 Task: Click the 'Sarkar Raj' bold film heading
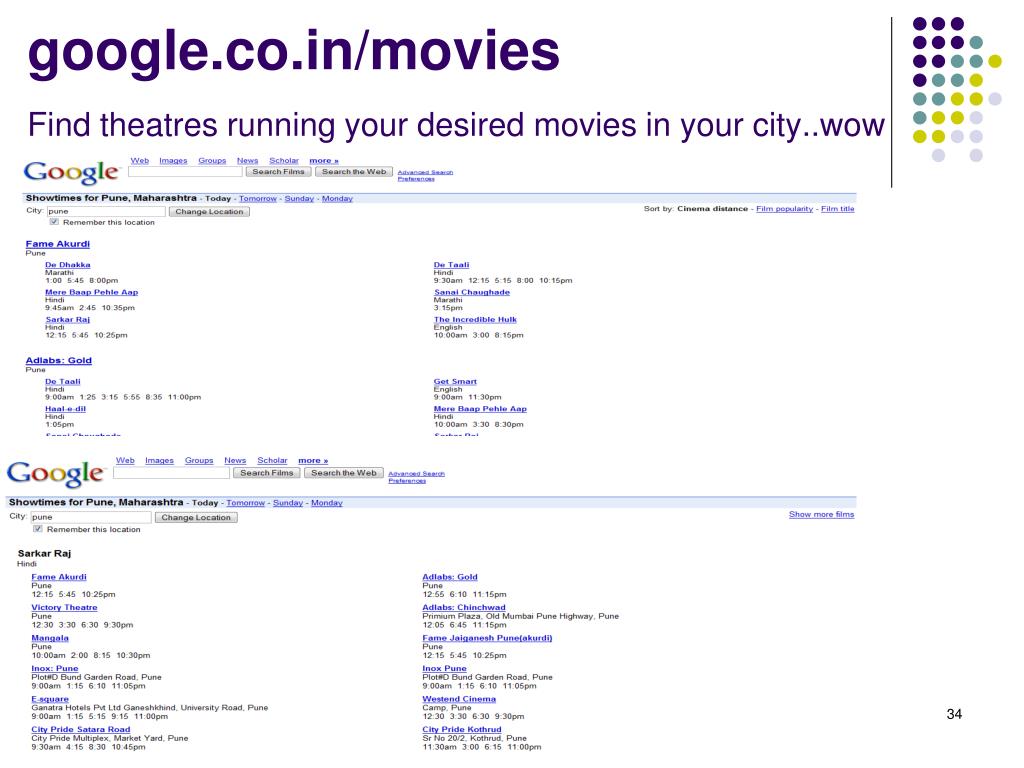pyautogui.click(x=44, y=553)
